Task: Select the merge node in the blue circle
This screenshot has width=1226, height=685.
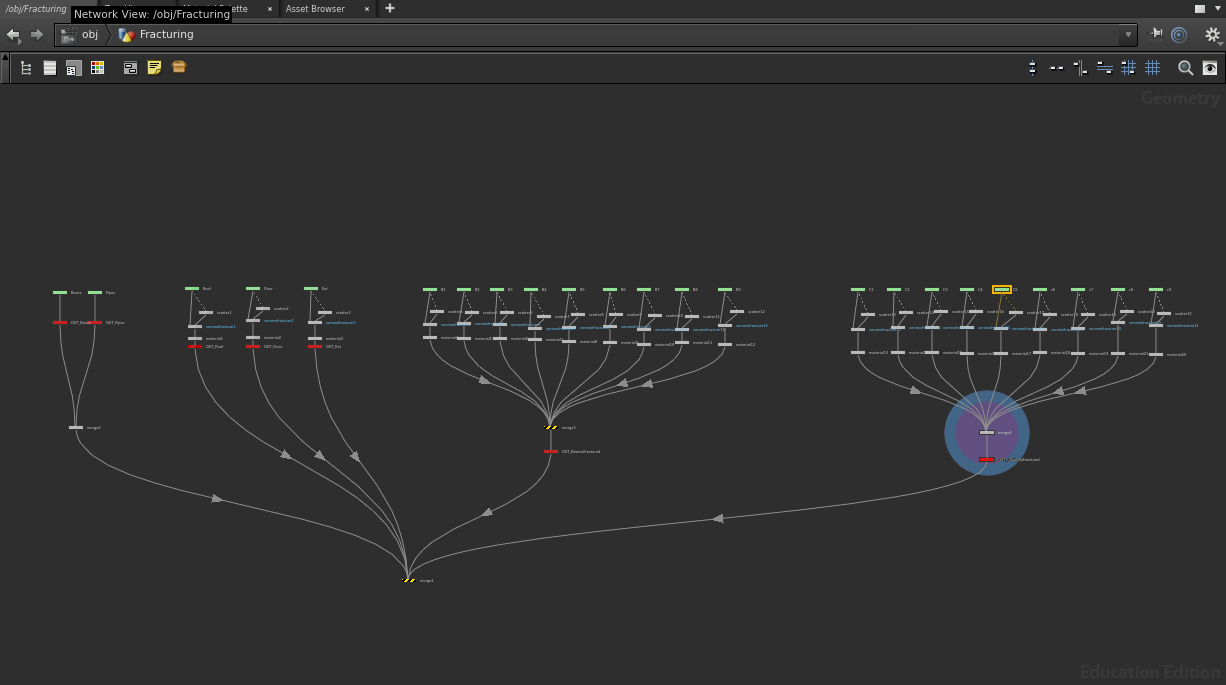Action: point(987,432)
